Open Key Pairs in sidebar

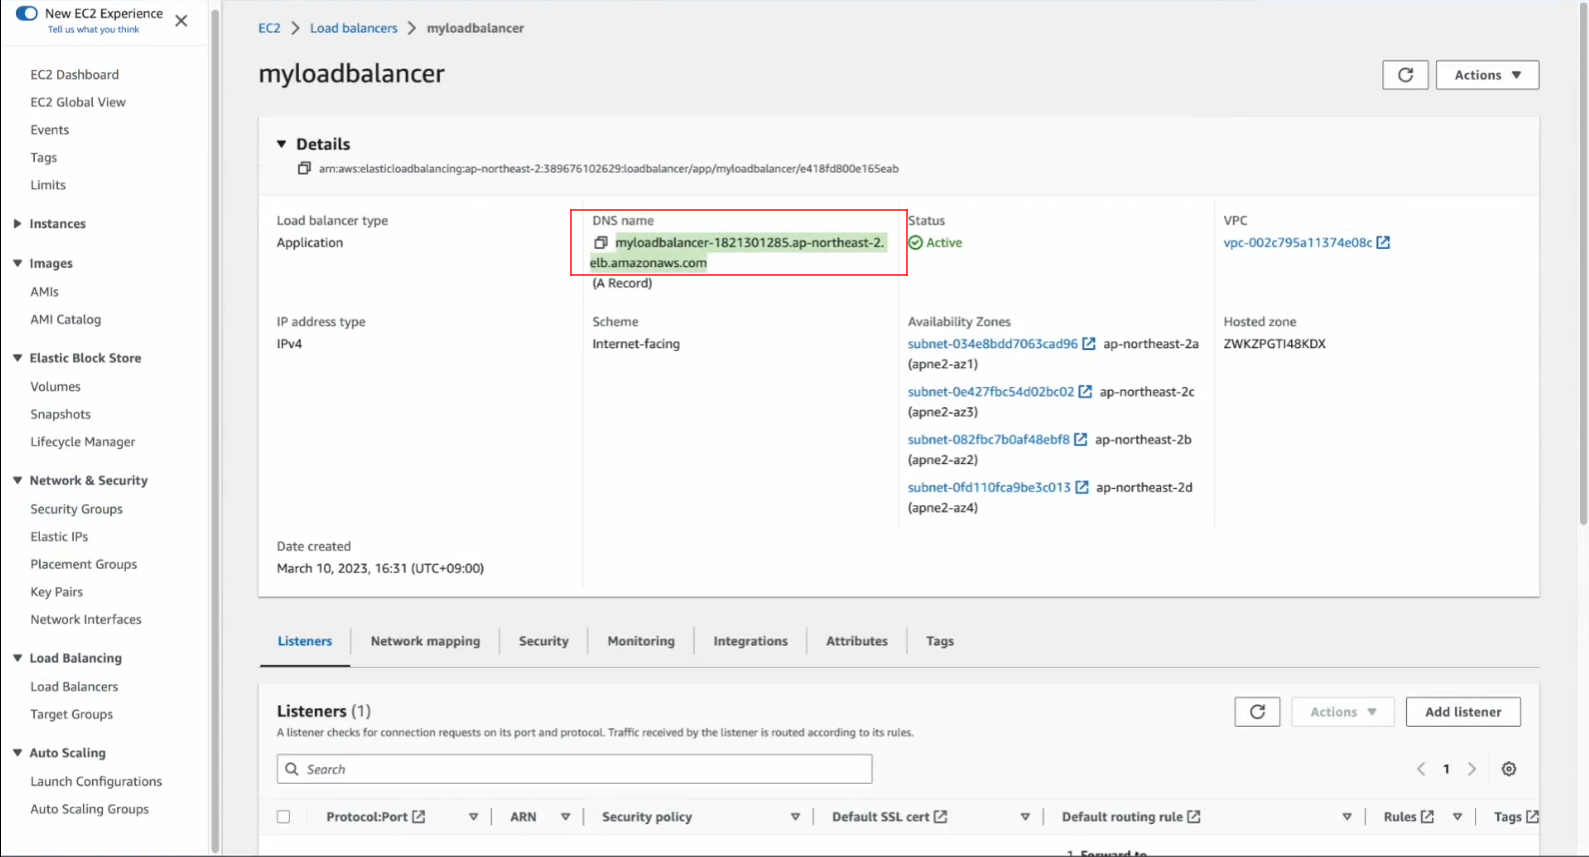point(56,592)
